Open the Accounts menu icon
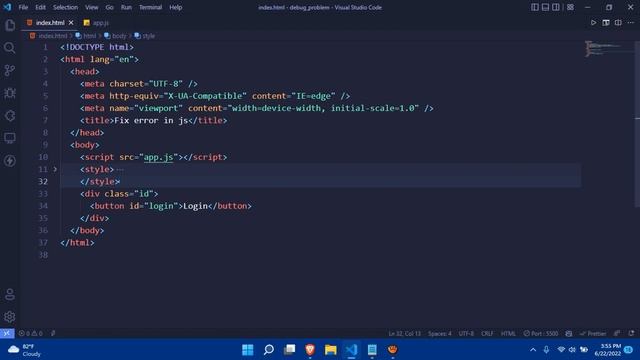Image resolution: width=640 pixels, height=360 pixels. (10, 294)
